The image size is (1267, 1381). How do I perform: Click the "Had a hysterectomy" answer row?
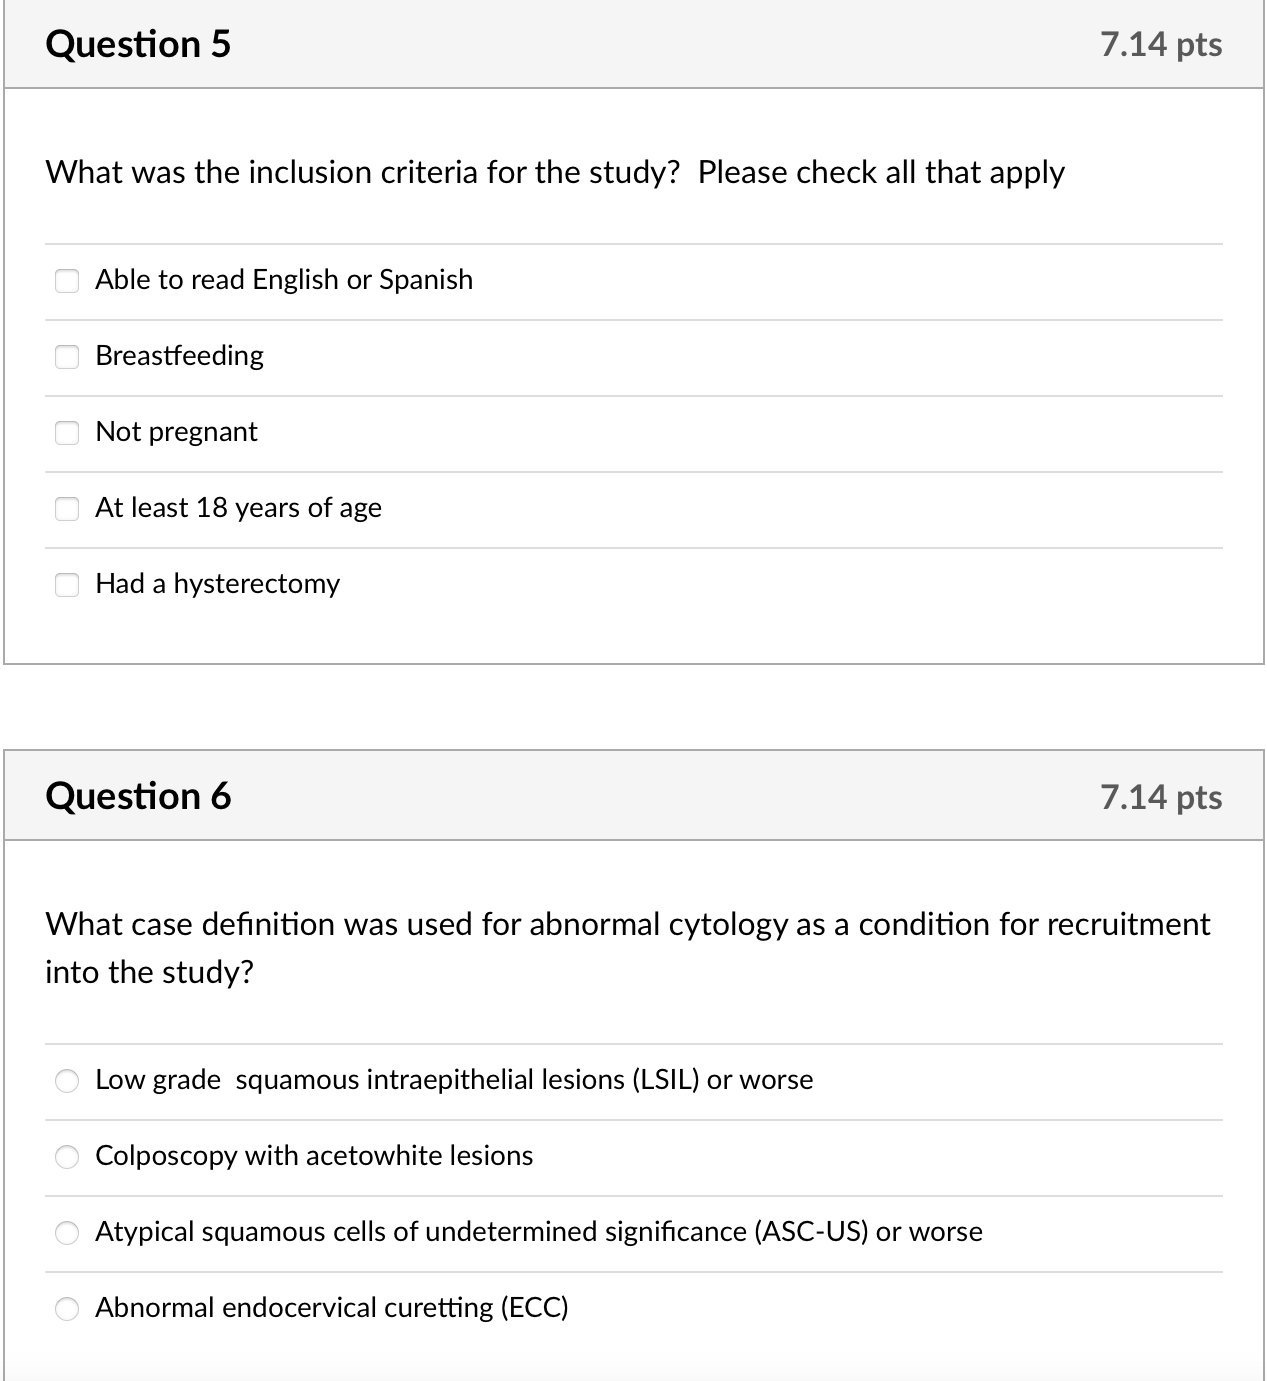[218, 584]
